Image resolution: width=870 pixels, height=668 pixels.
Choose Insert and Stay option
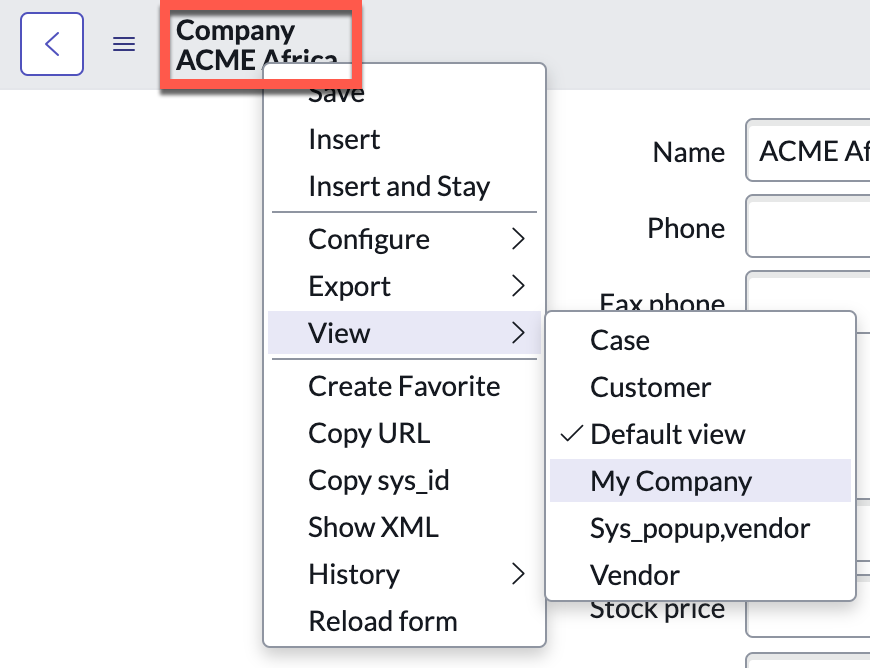404,186
